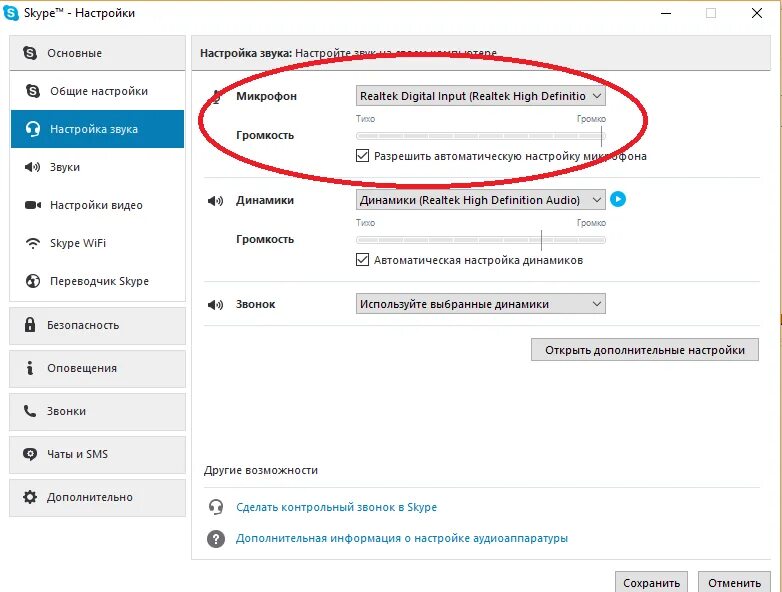Click the Отменить button

[x=734, y=583]
